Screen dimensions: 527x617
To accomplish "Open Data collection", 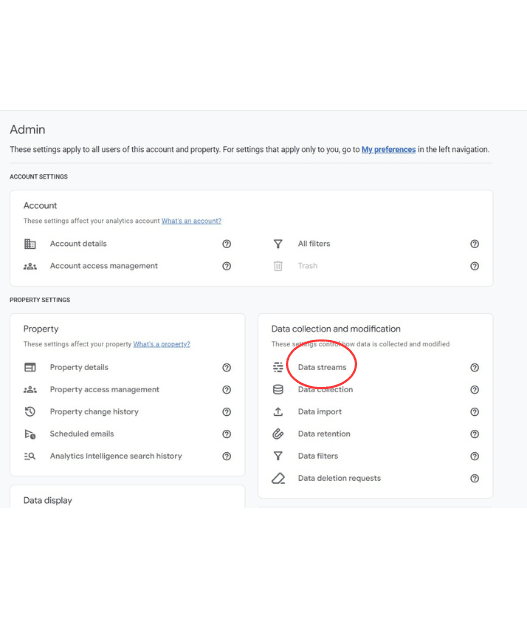I will (x=325, y=390).
